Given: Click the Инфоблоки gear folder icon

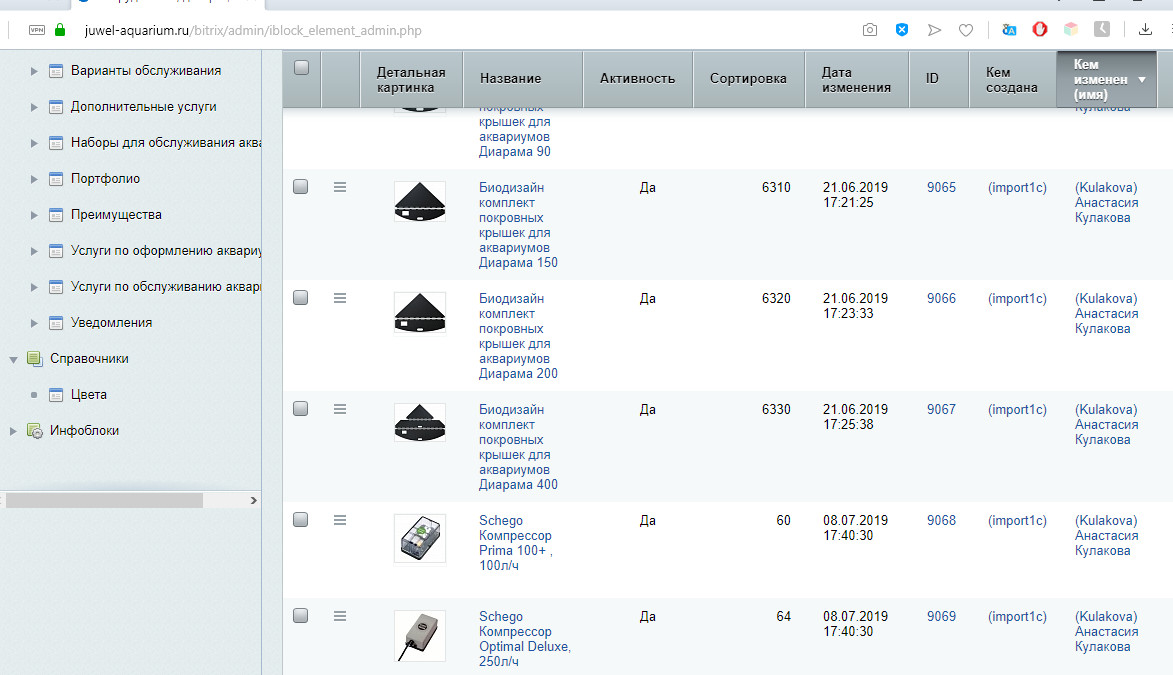Looking at the screenshot, I should 34,430.
